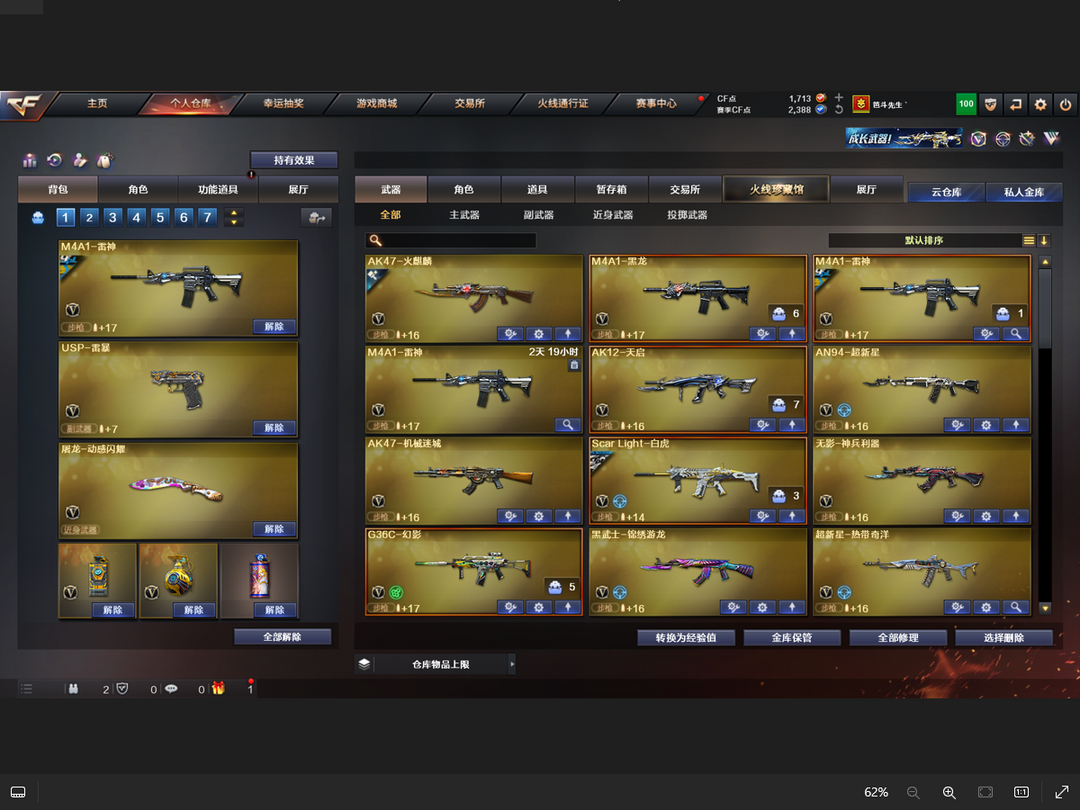Image resolution: width=1080 pixels, height=810 pixels.
Task: Click the 金库保管 button
Action: tap(791, 638)
